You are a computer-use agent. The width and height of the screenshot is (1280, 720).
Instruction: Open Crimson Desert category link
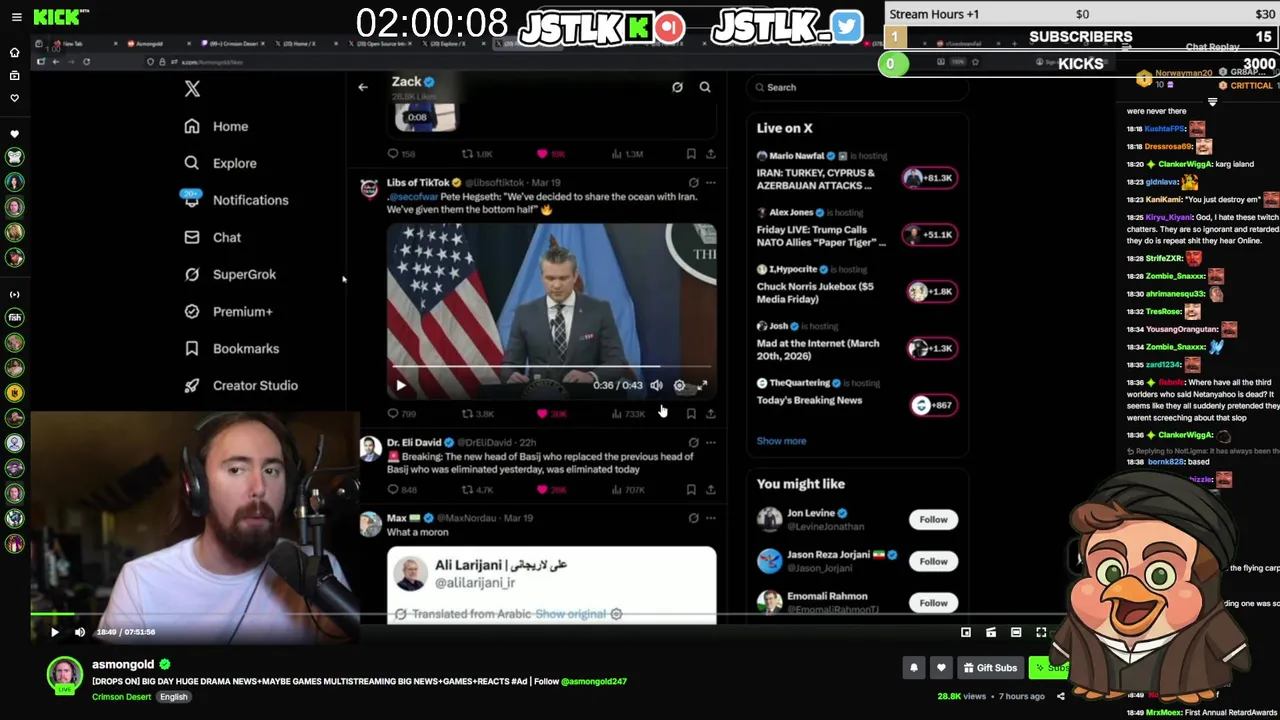tap(122, 697)
